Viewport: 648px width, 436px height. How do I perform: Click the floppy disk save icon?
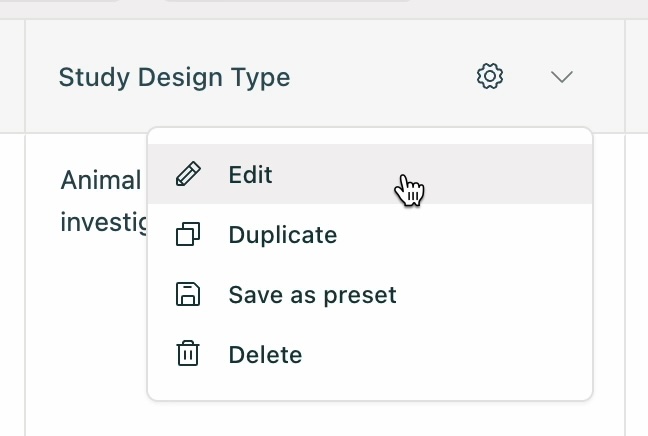[x=188, y=294]
